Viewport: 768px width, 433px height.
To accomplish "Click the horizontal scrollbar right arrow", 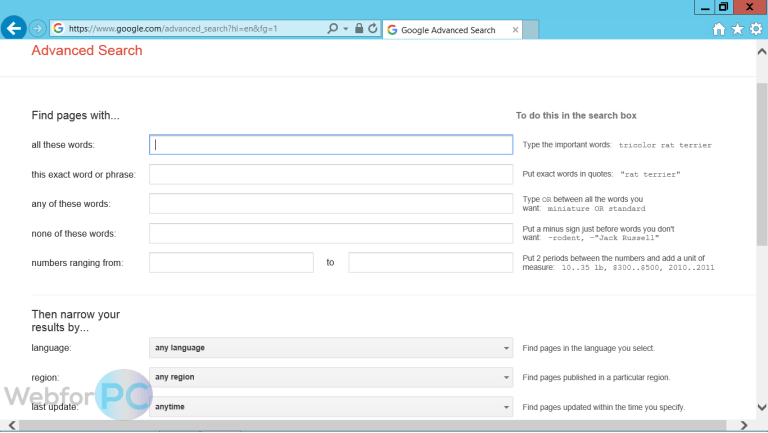I will click(744, 425).
